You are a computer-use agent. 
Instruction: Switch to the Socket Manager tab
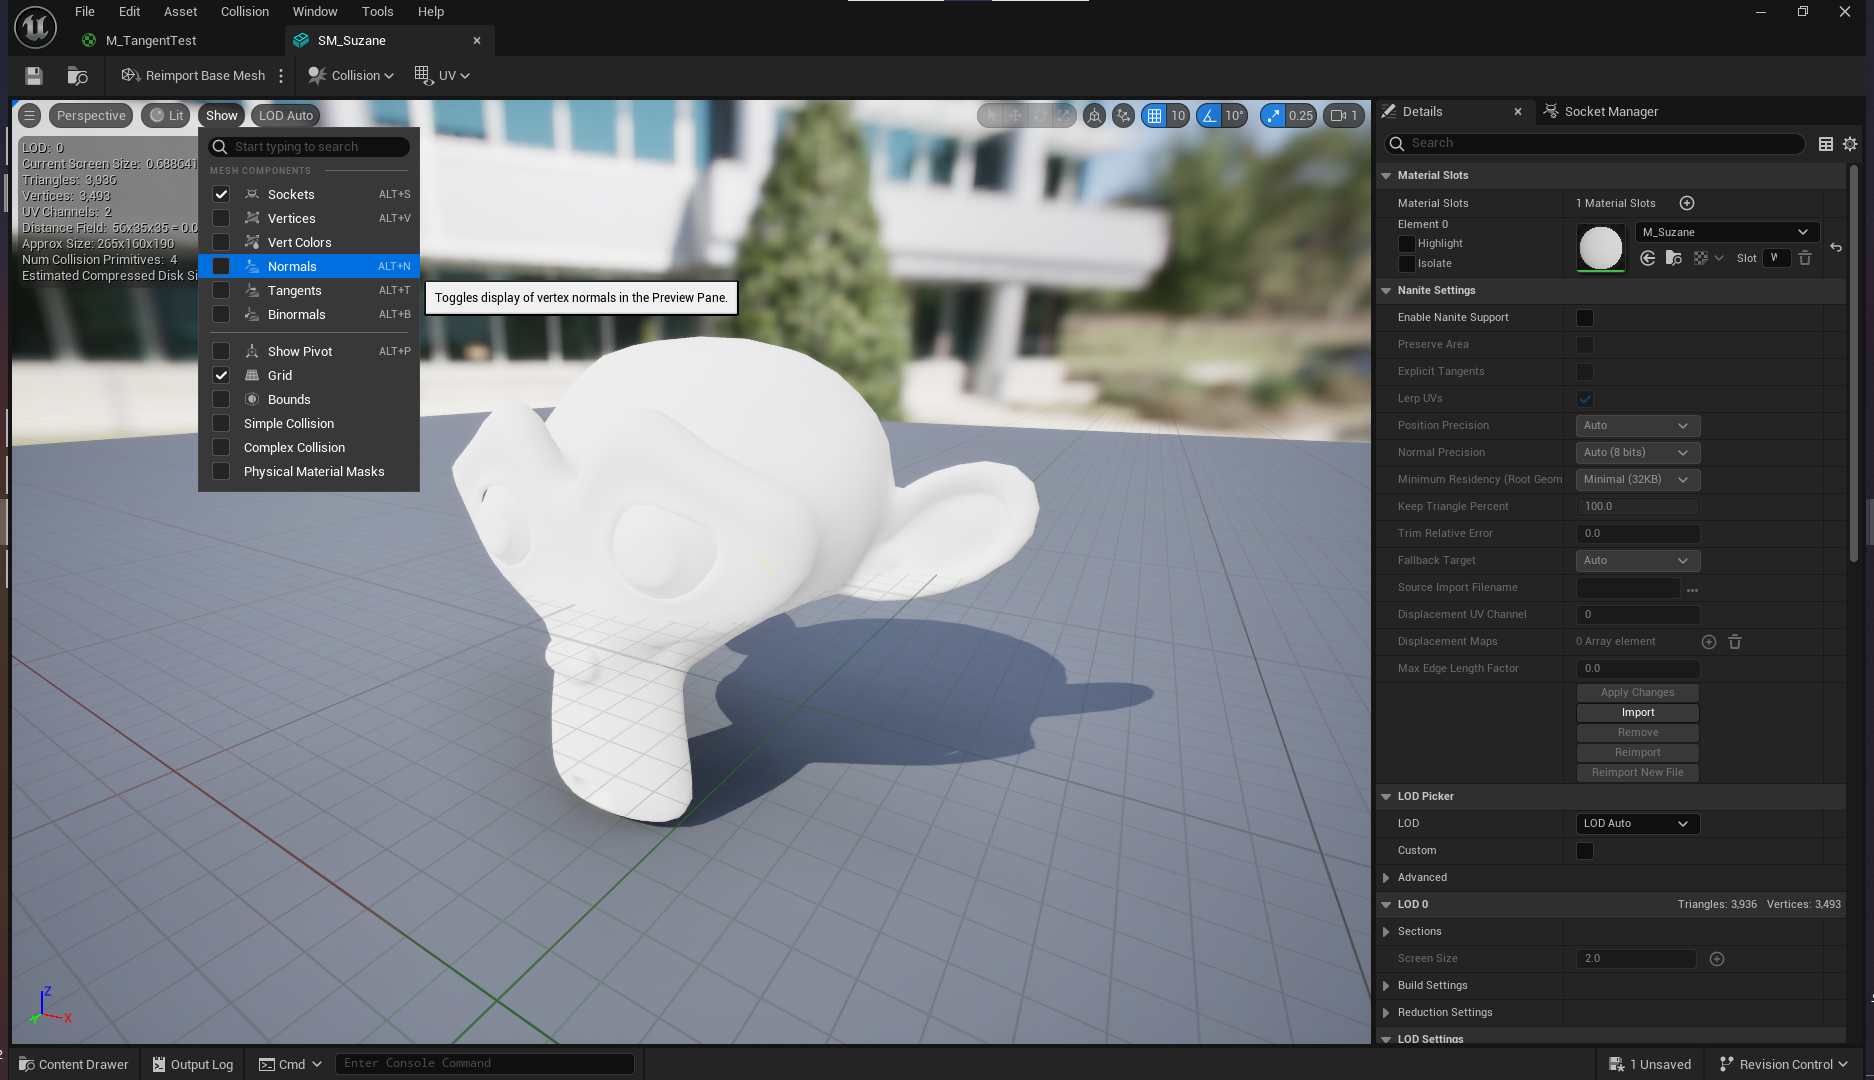(x=1601, y=112)
